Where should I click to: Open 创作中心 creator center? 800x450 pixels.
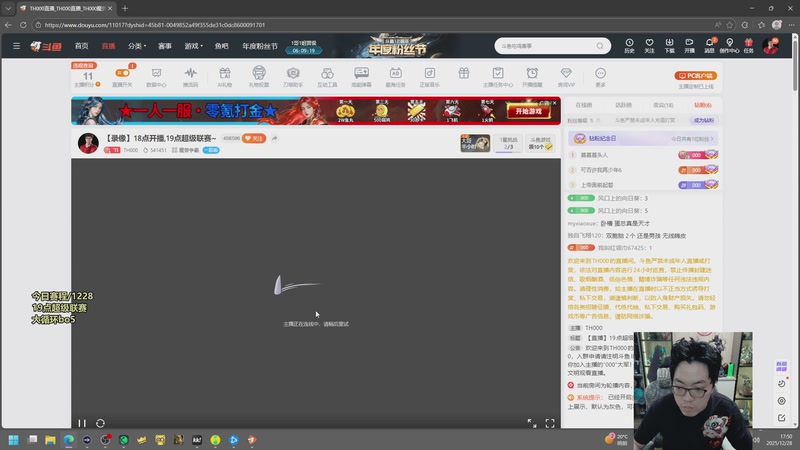[x=729, y=46]
